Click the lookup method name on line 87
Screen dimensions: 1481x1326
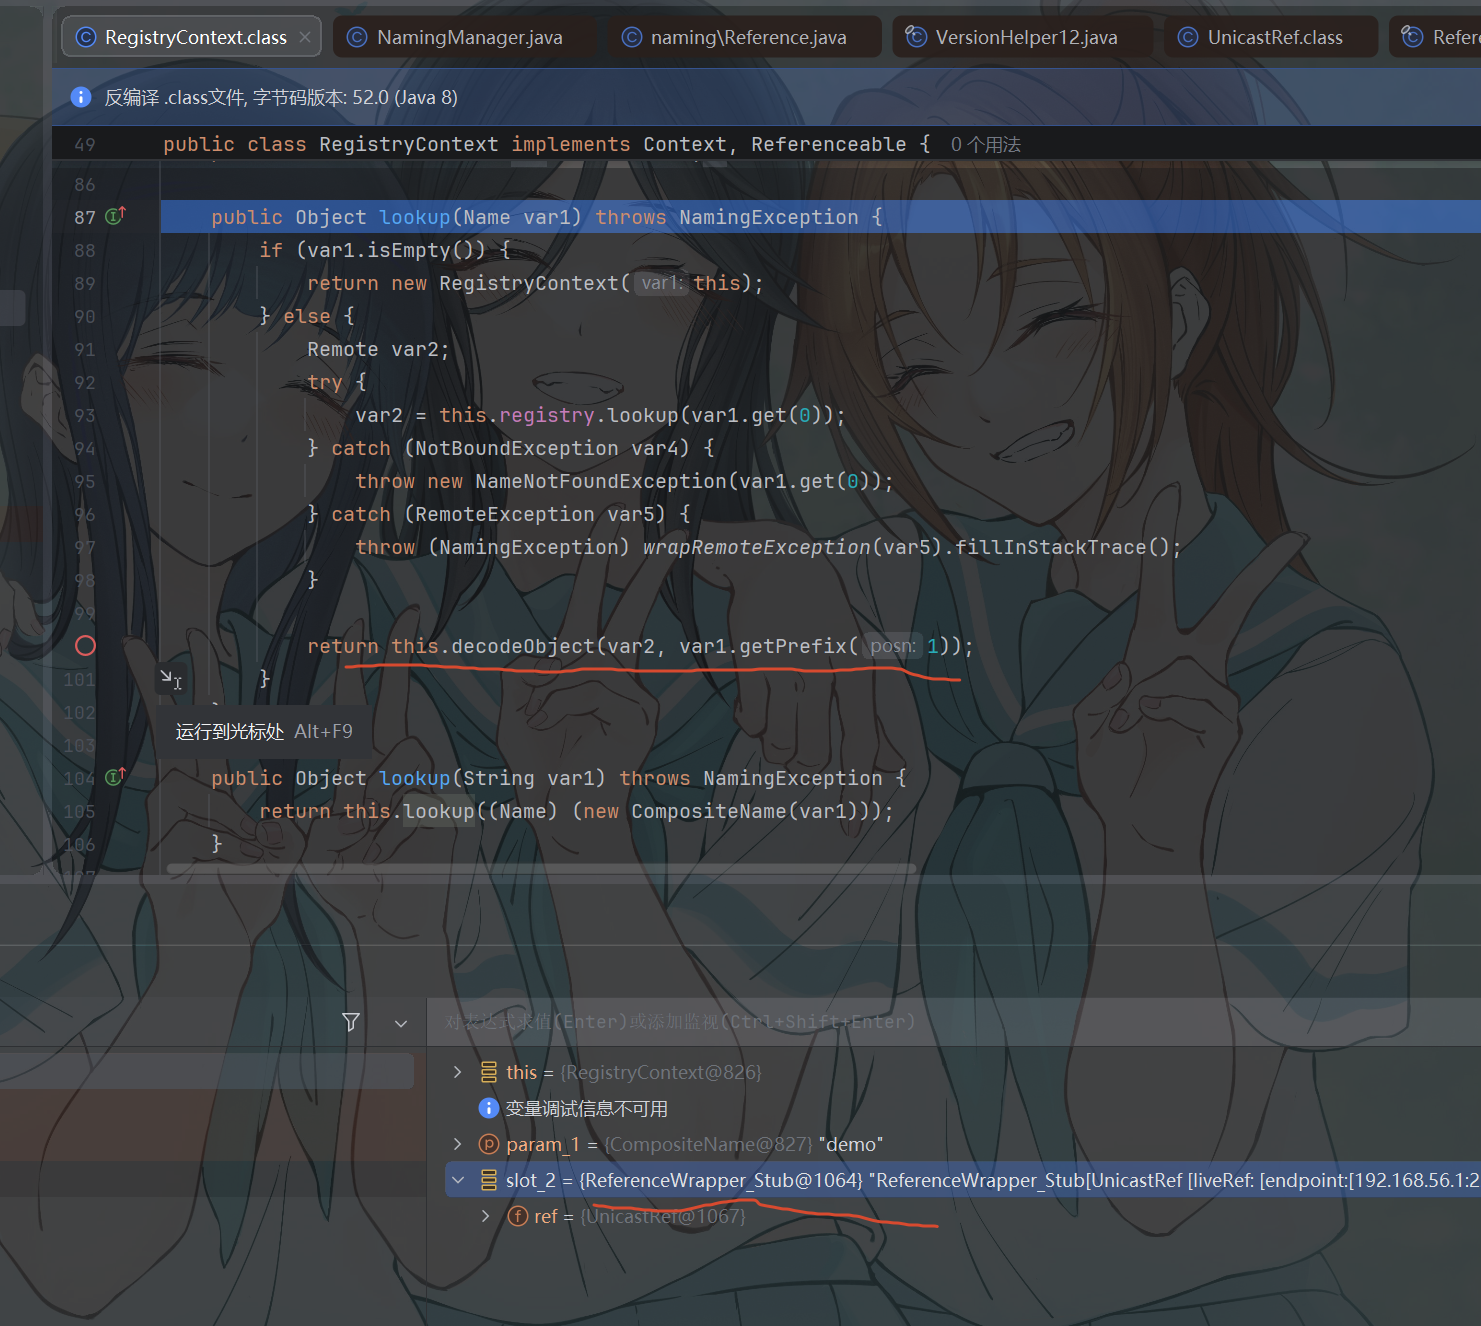coord(415,217)
